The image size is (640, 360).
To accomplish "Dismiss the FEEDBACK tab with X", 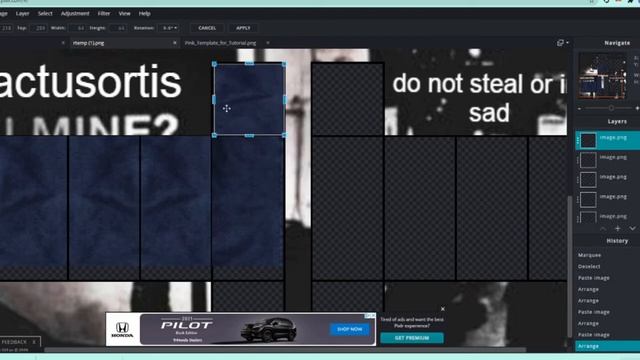I will (34, 342).
